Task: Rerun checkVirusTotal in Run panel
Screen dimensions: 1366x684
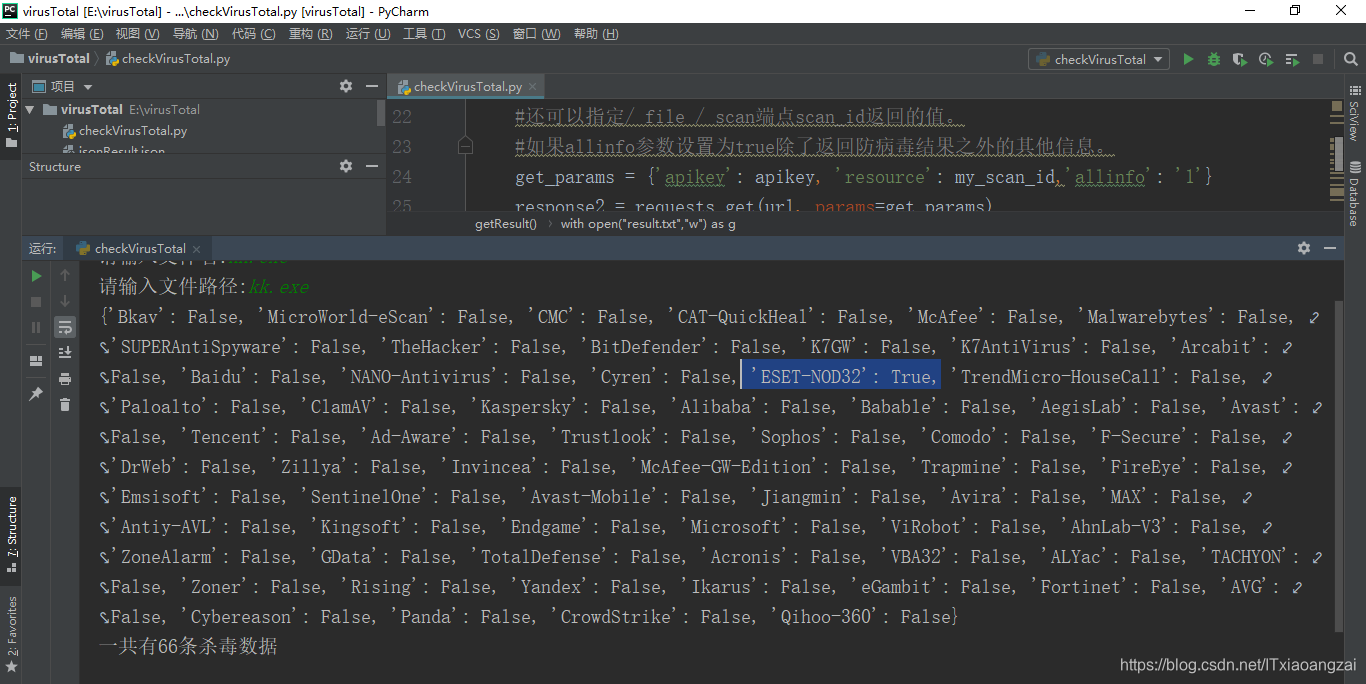Action: coord(37,275)
